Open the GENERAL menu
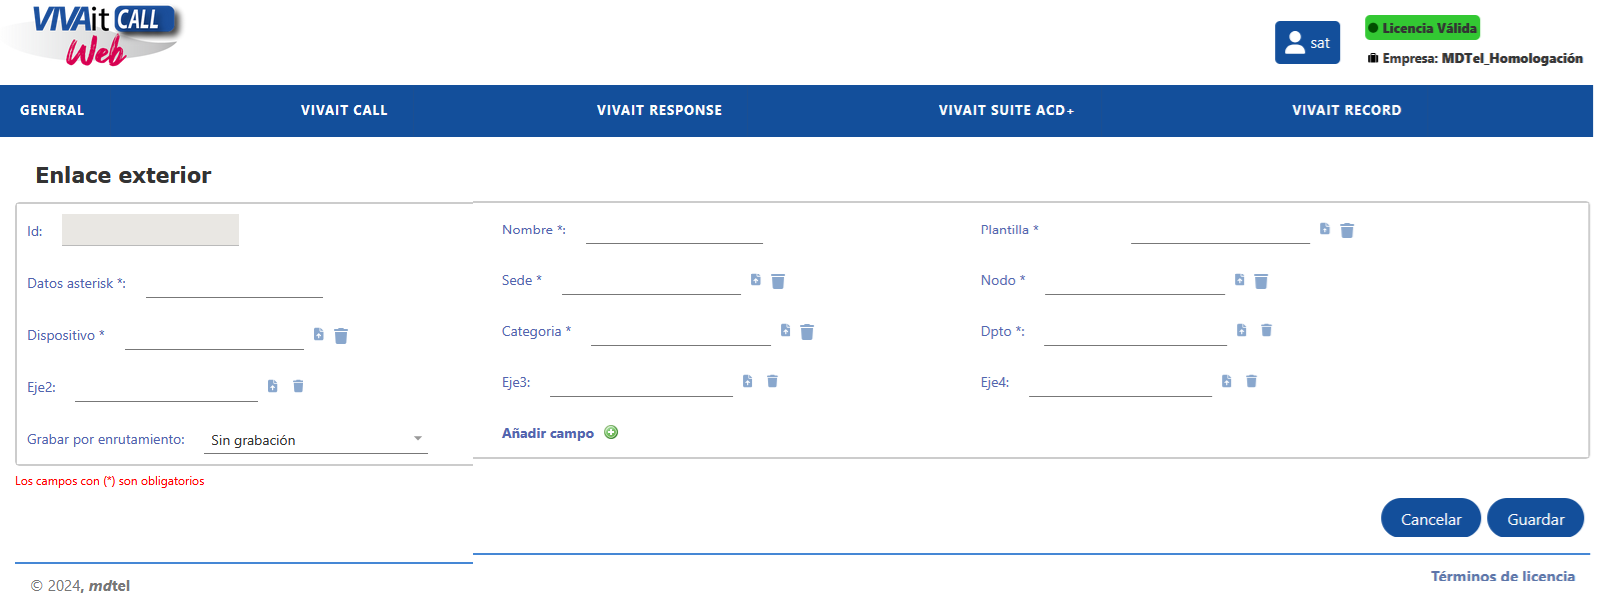Image resolution: width=1606 pixels, height=611 pixels. point(52,111)
